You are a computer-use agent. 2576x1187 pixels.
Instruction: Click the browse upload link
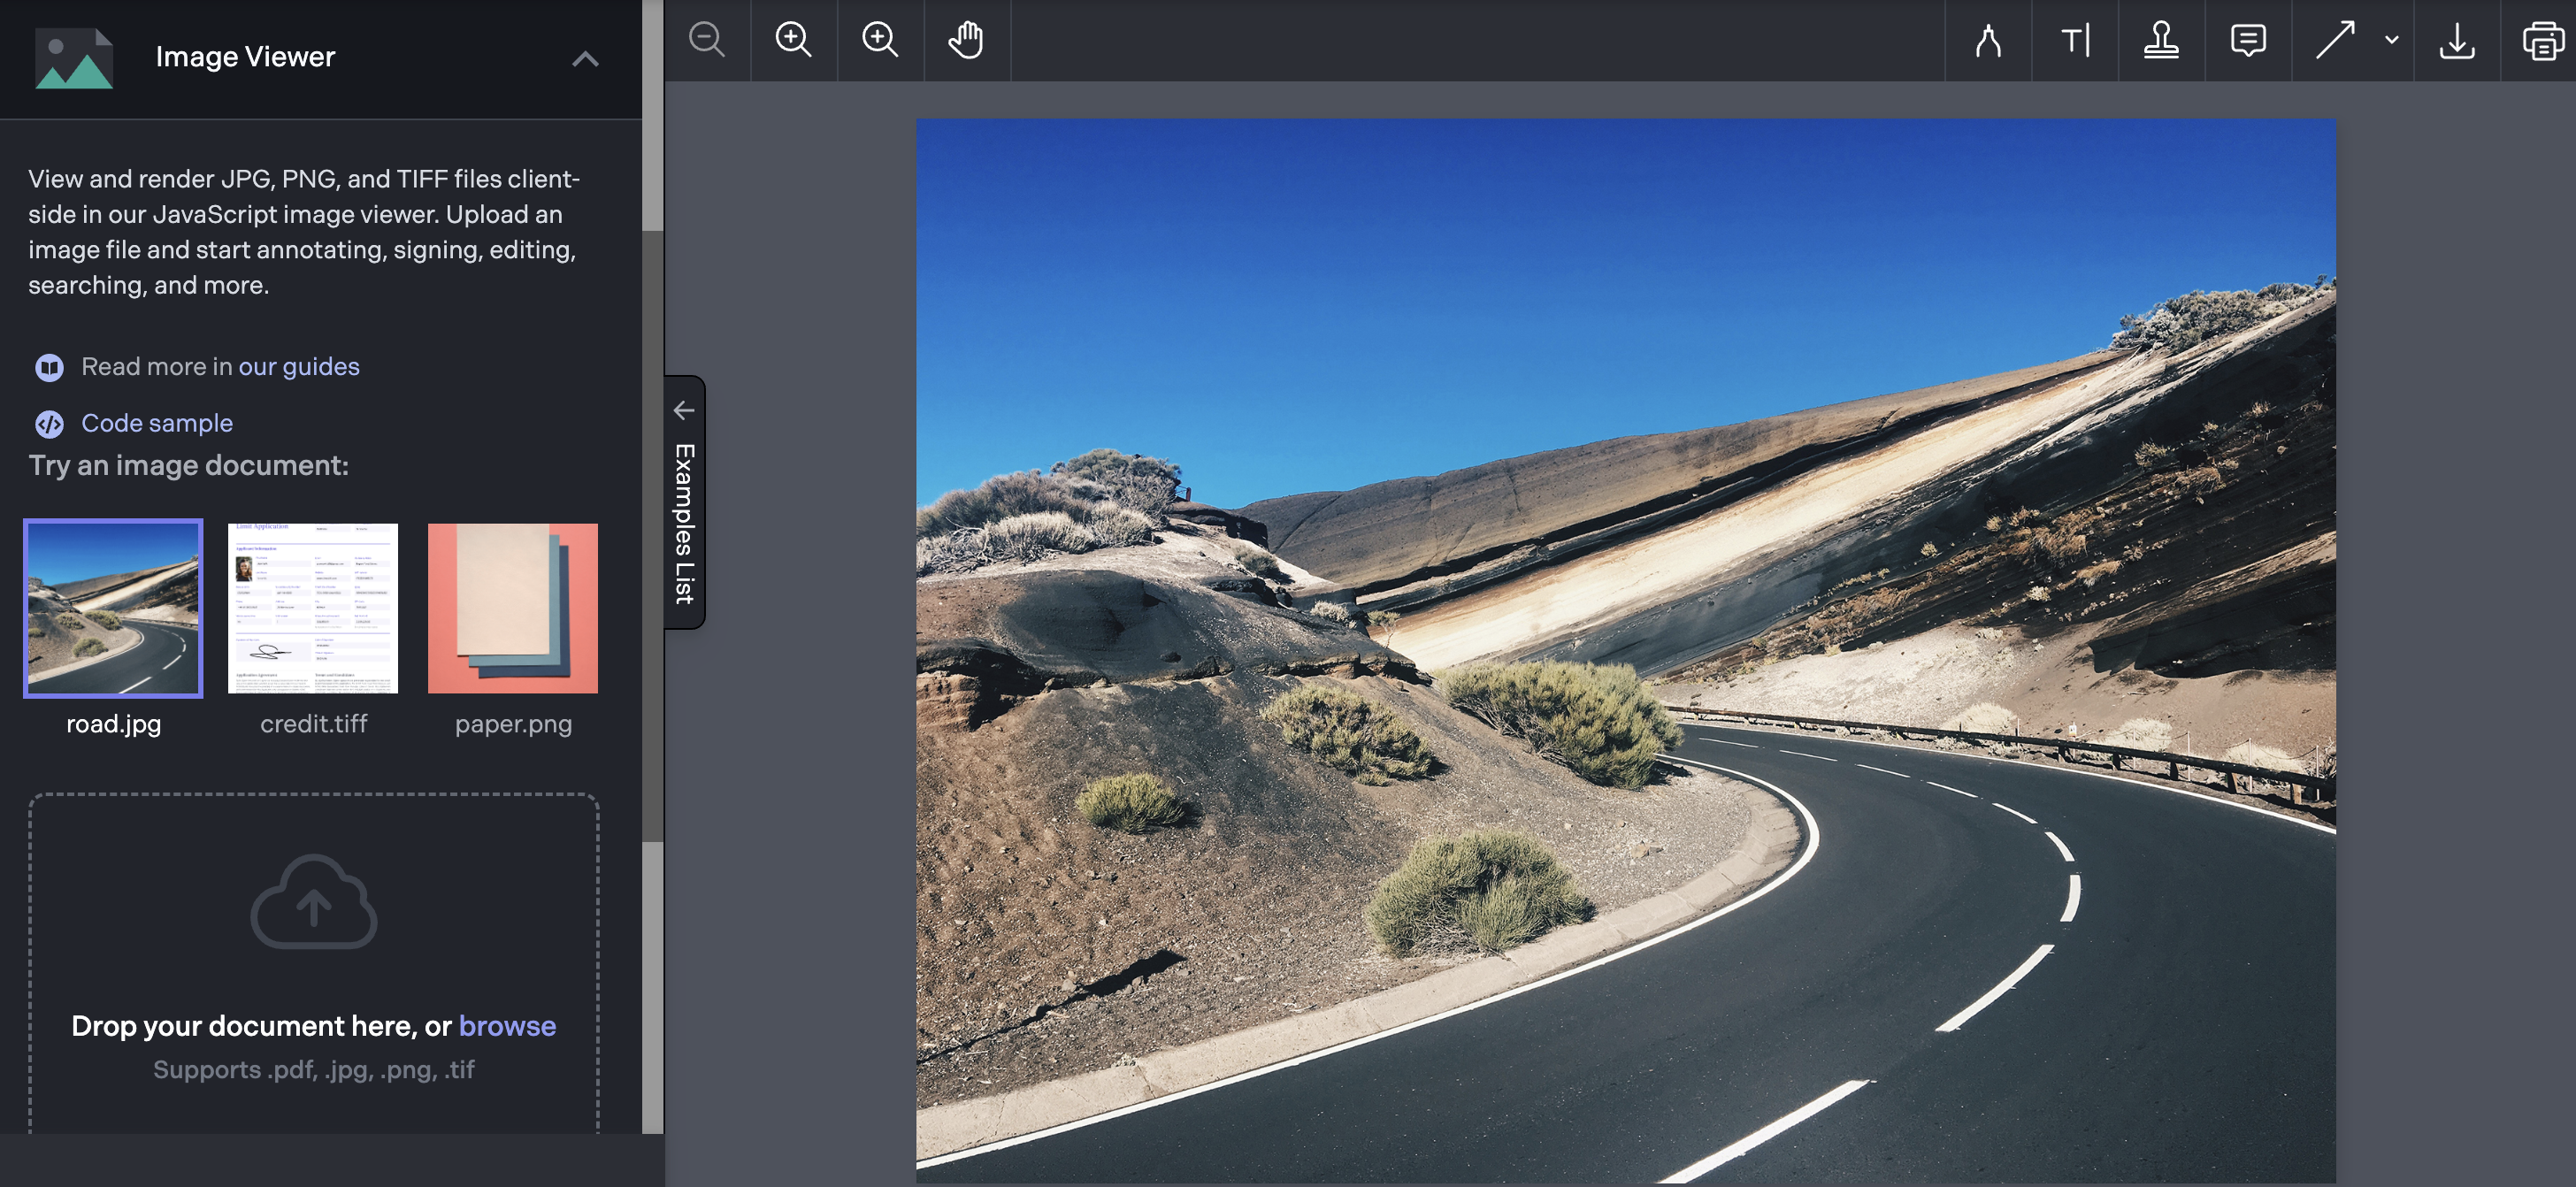507,1025
